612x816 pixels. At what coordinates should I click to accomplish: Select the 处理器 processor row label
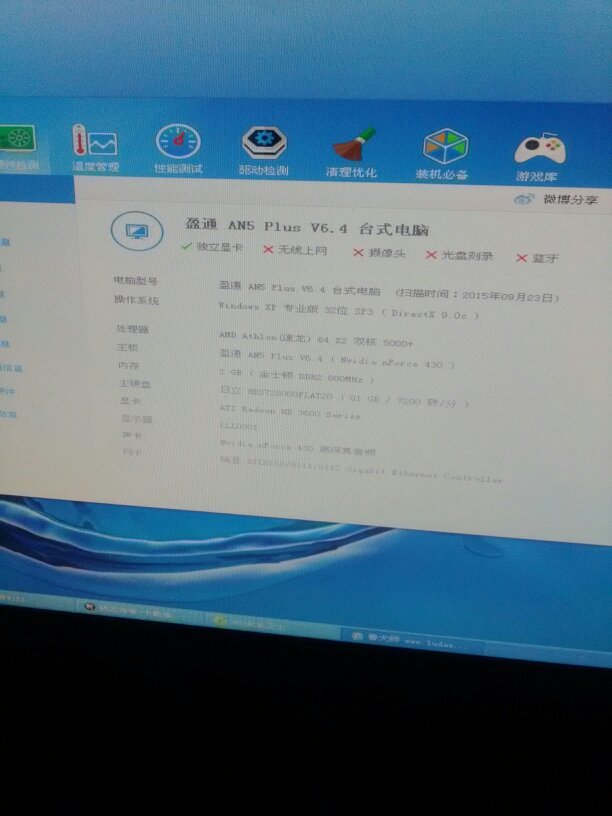(131, 328)
